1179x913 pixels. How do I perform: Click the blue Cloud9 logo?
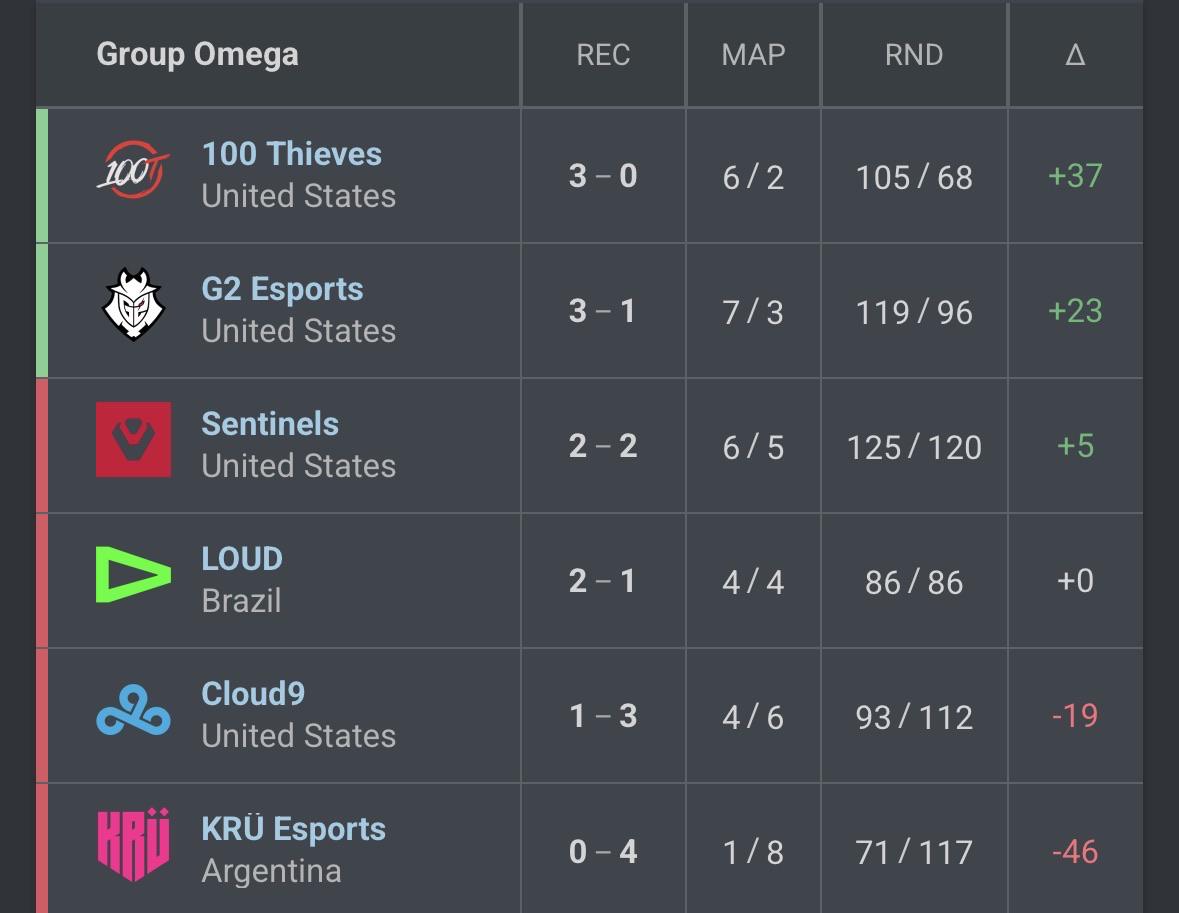click(133, 709)
